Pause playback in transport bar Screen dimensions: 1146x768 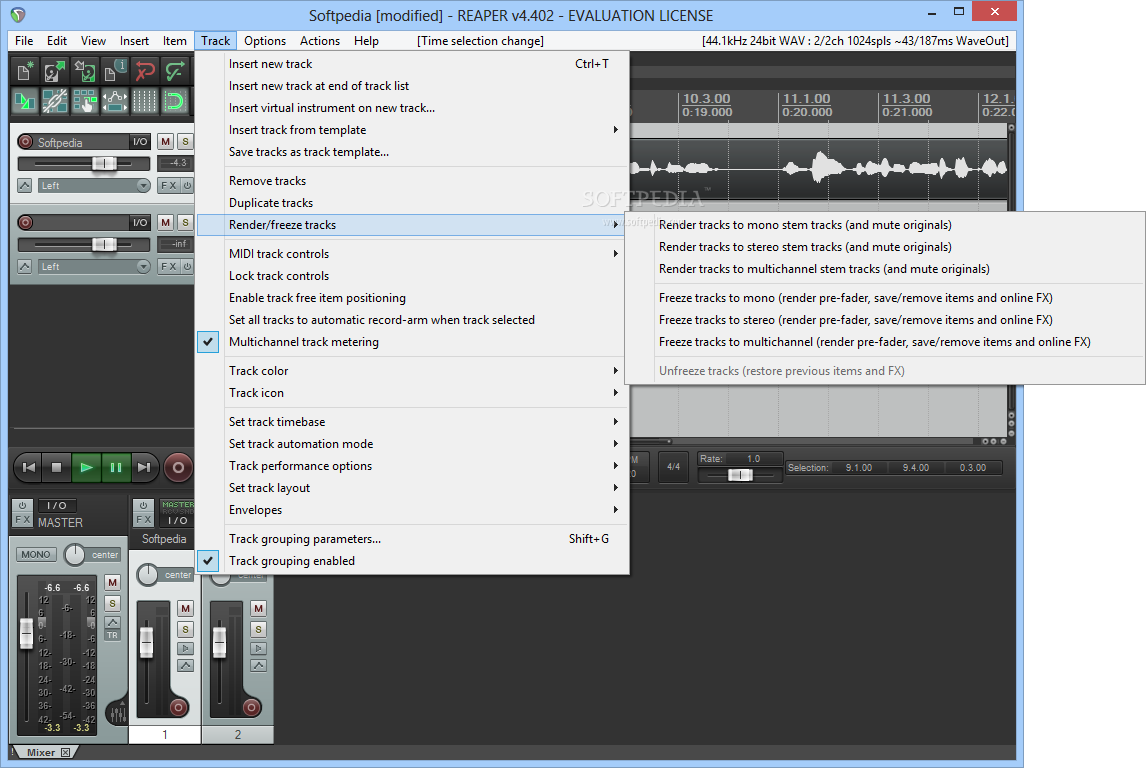coord(115,468)
